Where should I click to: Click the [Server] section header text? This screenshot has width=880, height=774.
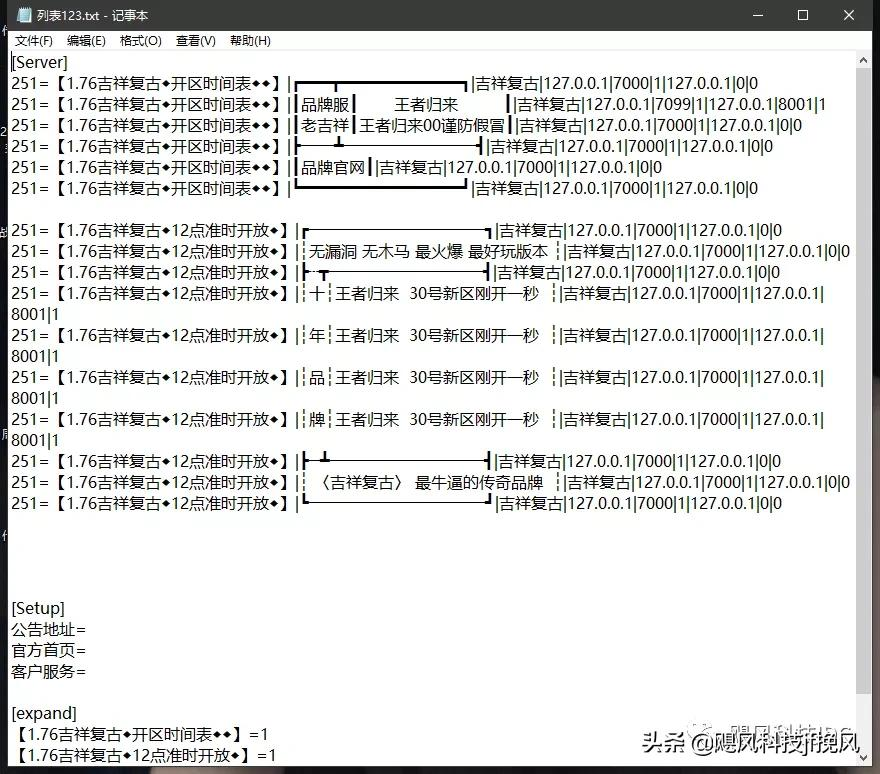(x=39, y=62)
